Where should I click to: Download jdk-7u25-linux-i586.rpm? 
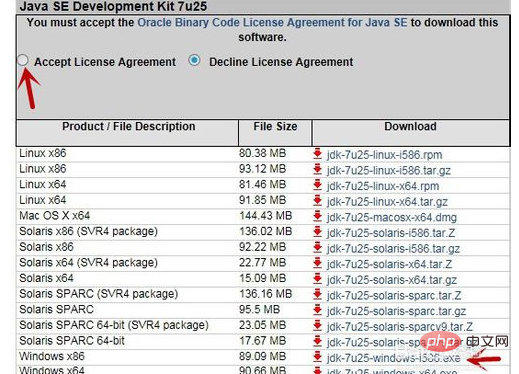[x=384, y=155]
